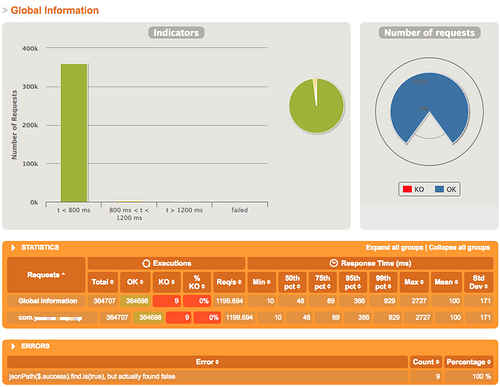Sort by 95th pct column

point(353,282)
